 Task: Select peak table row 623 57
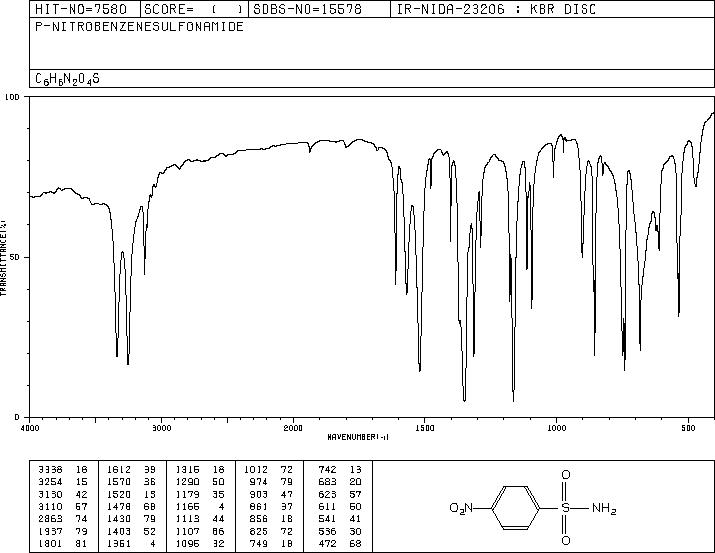(x=340, y=494)
